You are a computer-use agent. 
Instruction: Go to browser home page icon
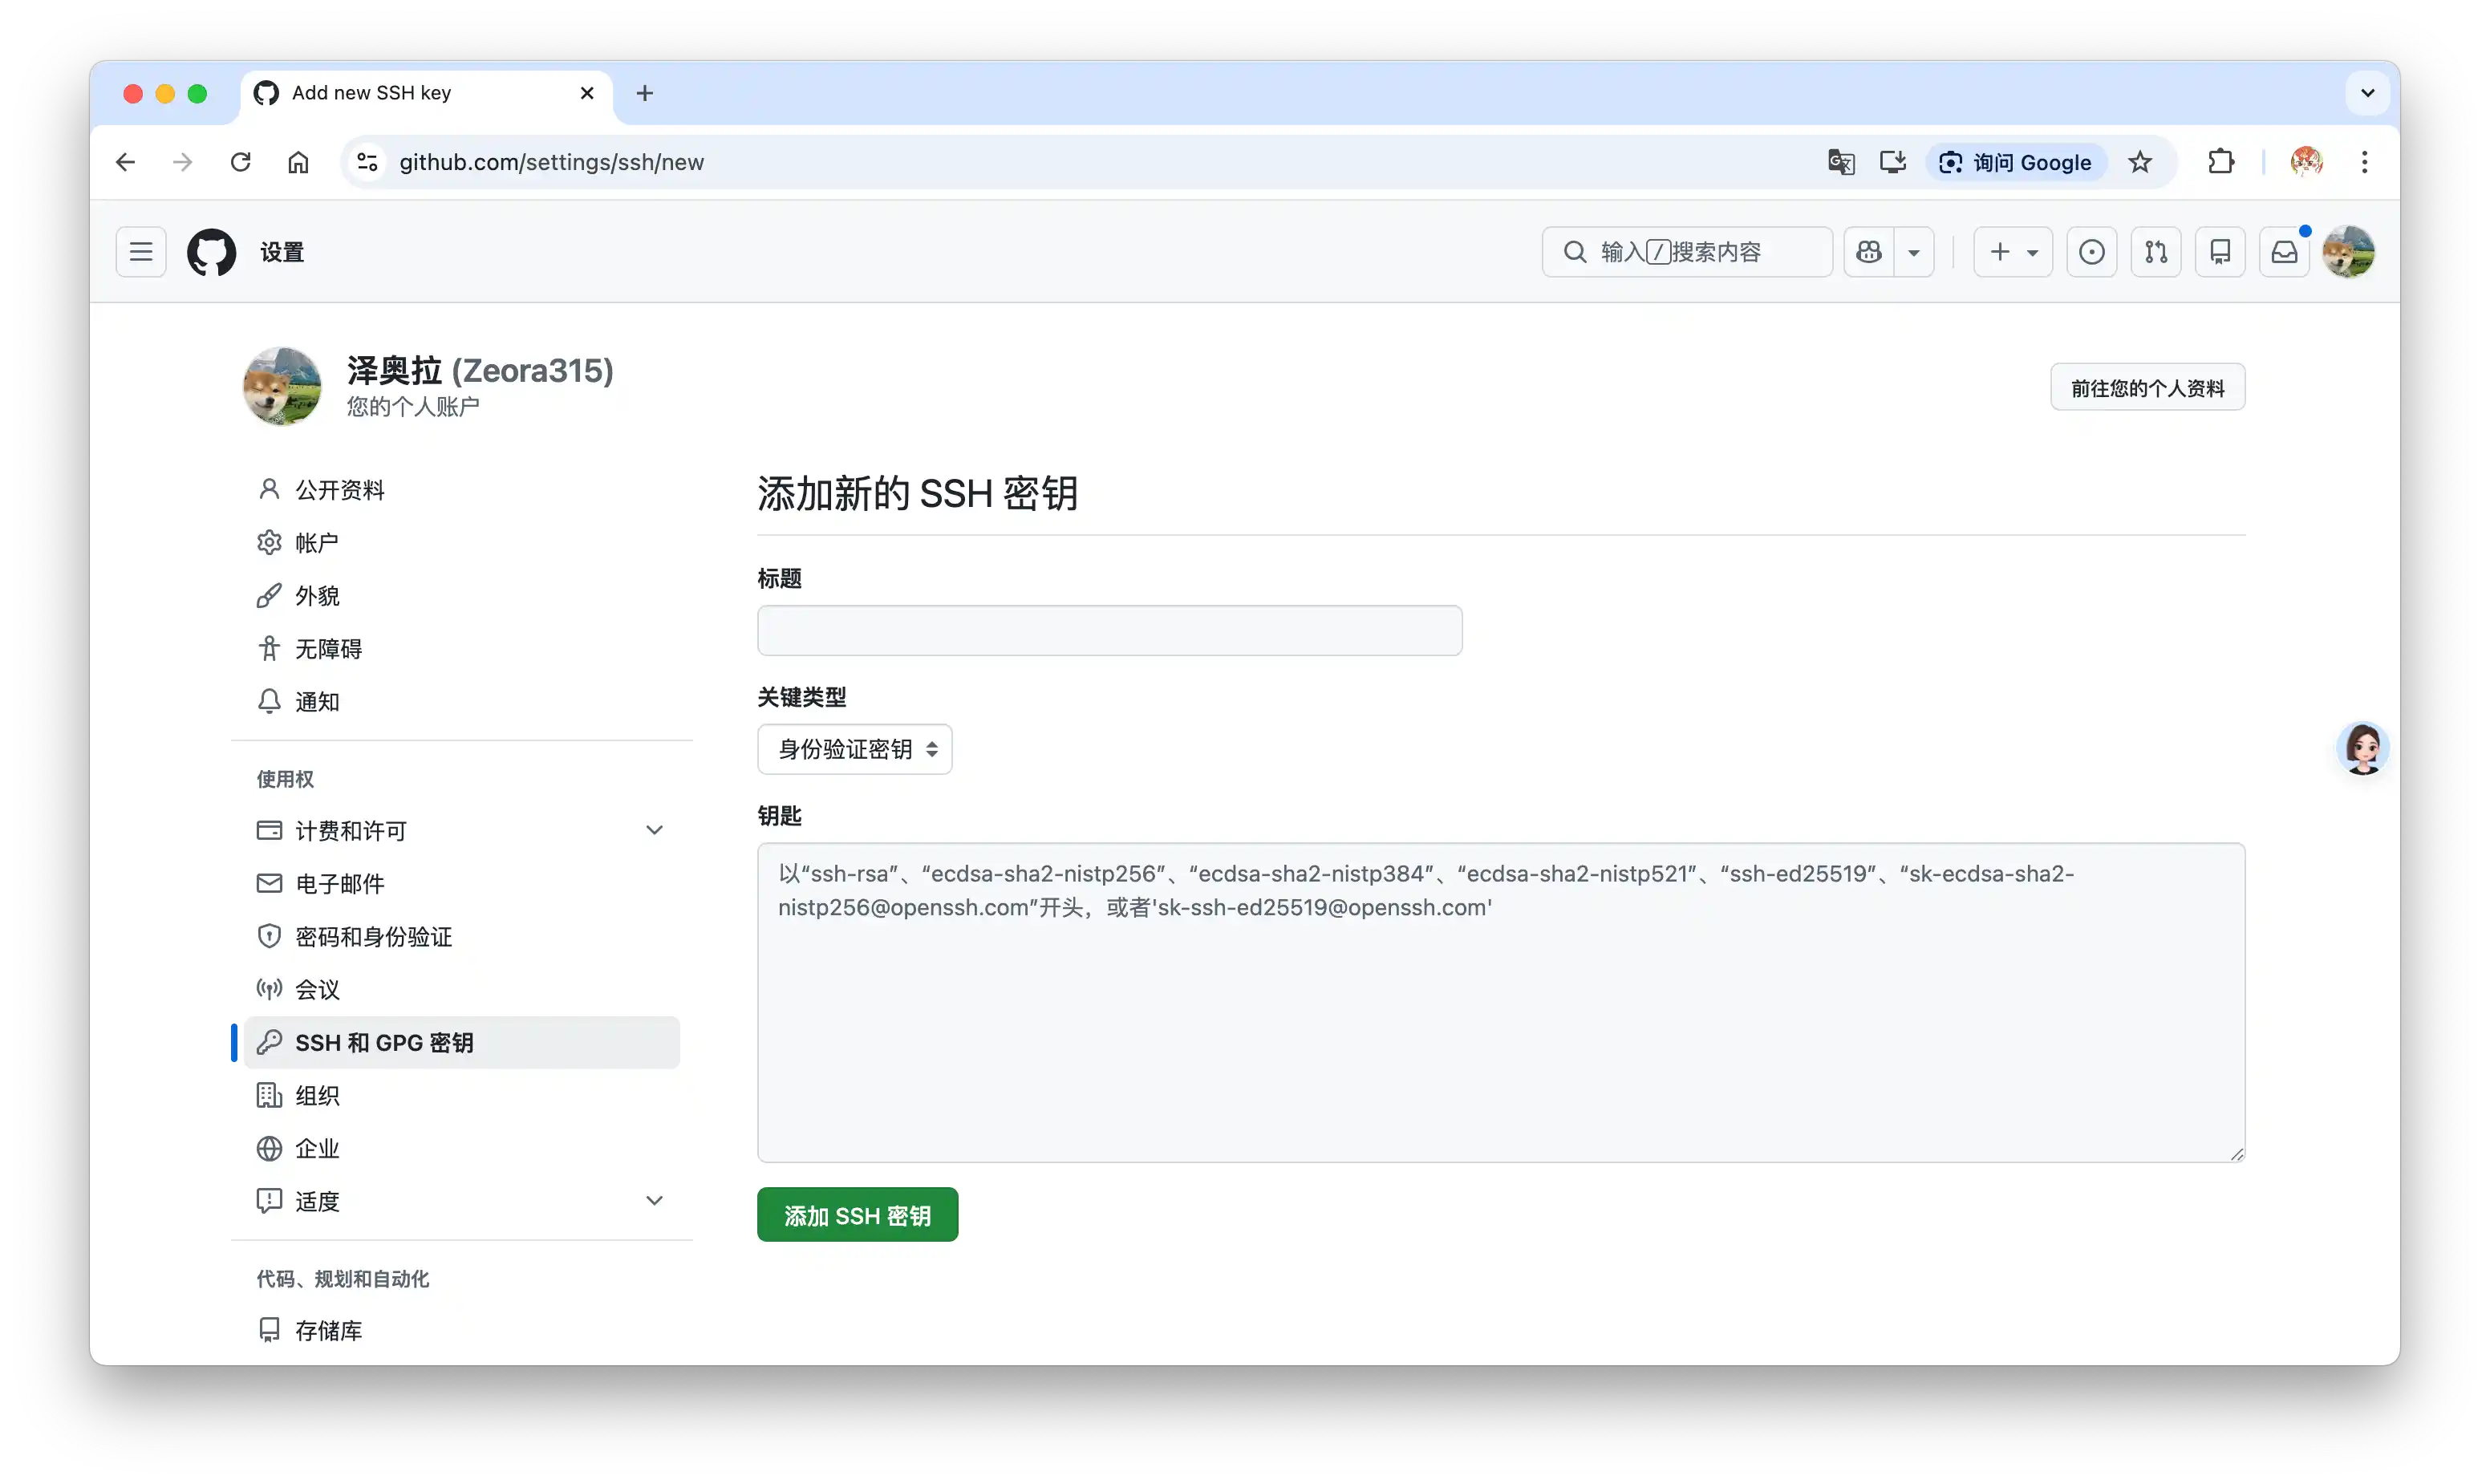coord(298,162)
